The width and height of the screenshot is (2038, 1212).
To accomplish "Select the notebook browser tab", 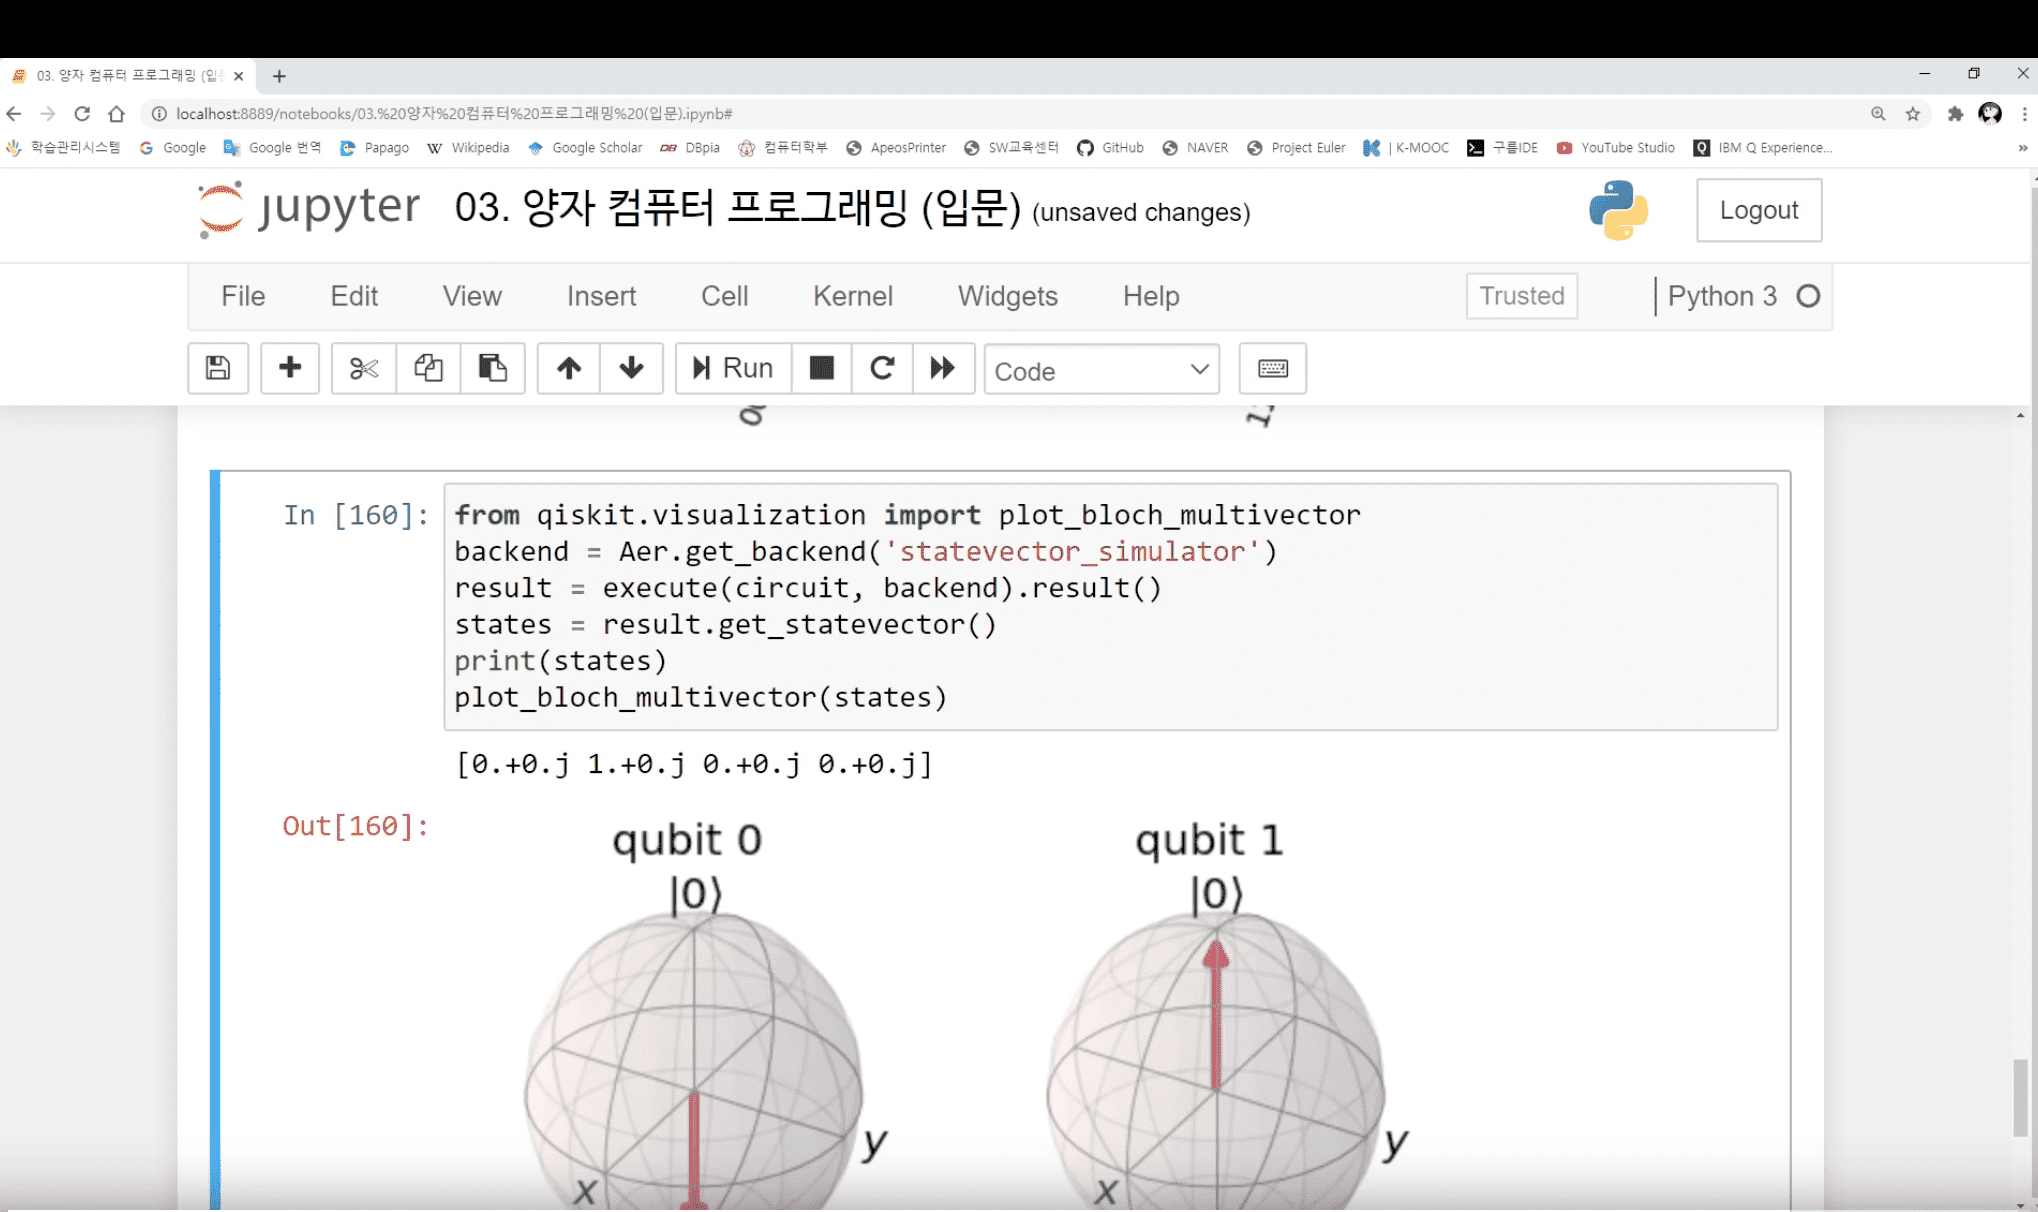I will 126,76.
